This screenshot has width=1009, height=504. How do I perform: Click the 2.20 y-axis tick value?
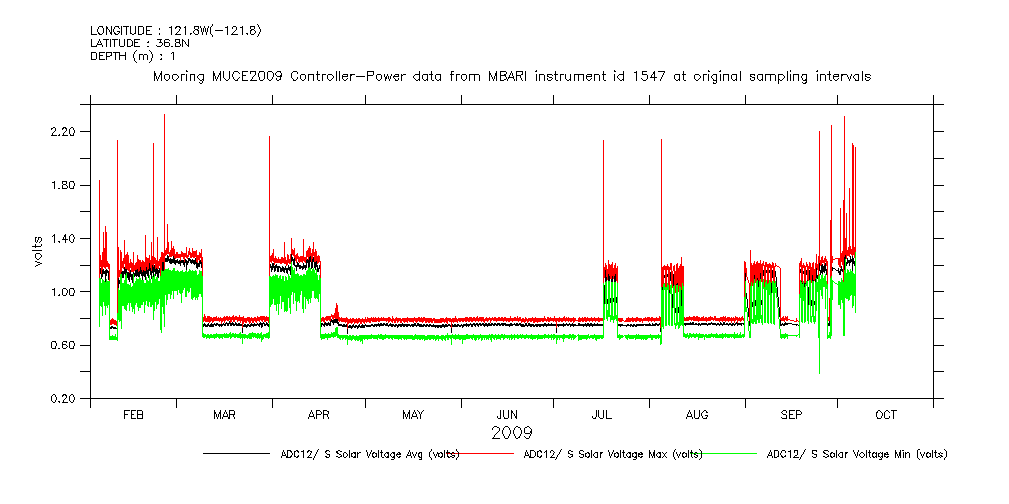(65, 132)
